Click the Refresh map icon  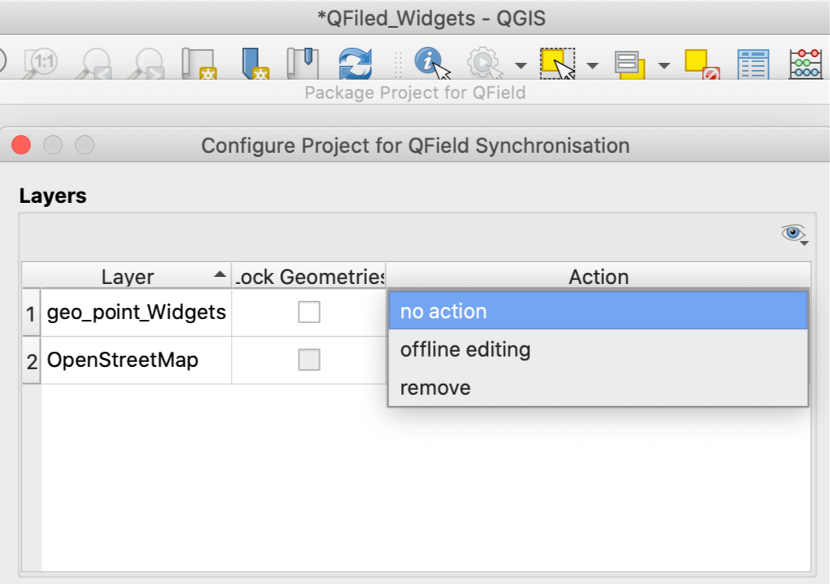(x=355, y=63)
